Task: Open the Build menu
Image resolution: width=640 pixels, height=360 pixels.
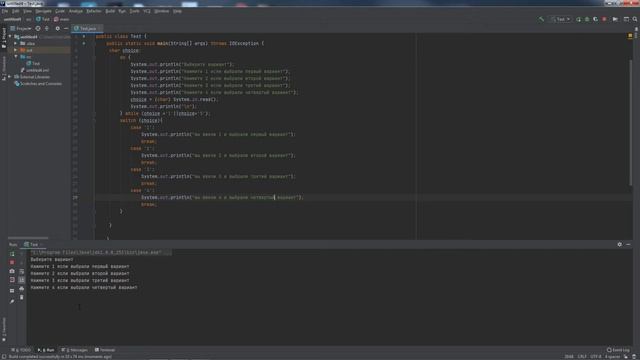Action: click(x=110, y=11)
